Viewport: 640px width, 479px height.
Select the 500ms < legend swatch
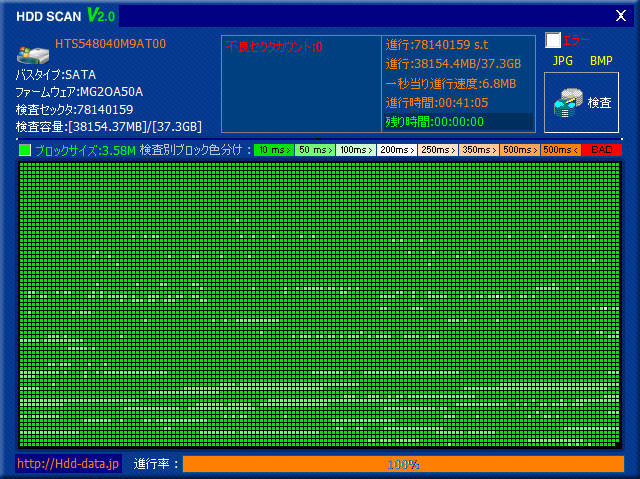point(561,150)
